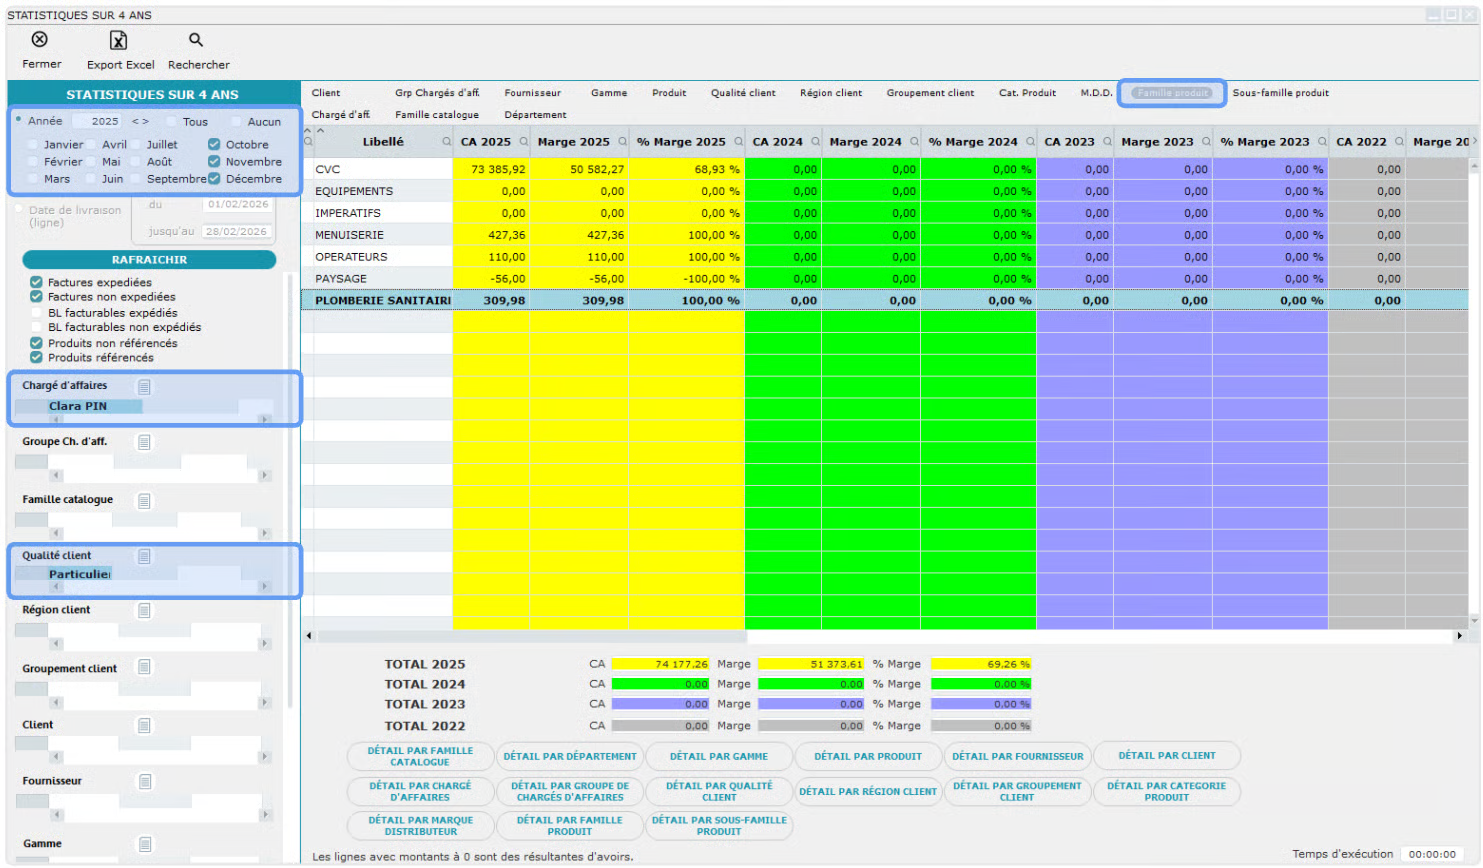The width and height of the screenshot is (1483, 868).
Task: Click the magnifier in Libellé column header
Action: pos(446,142)
